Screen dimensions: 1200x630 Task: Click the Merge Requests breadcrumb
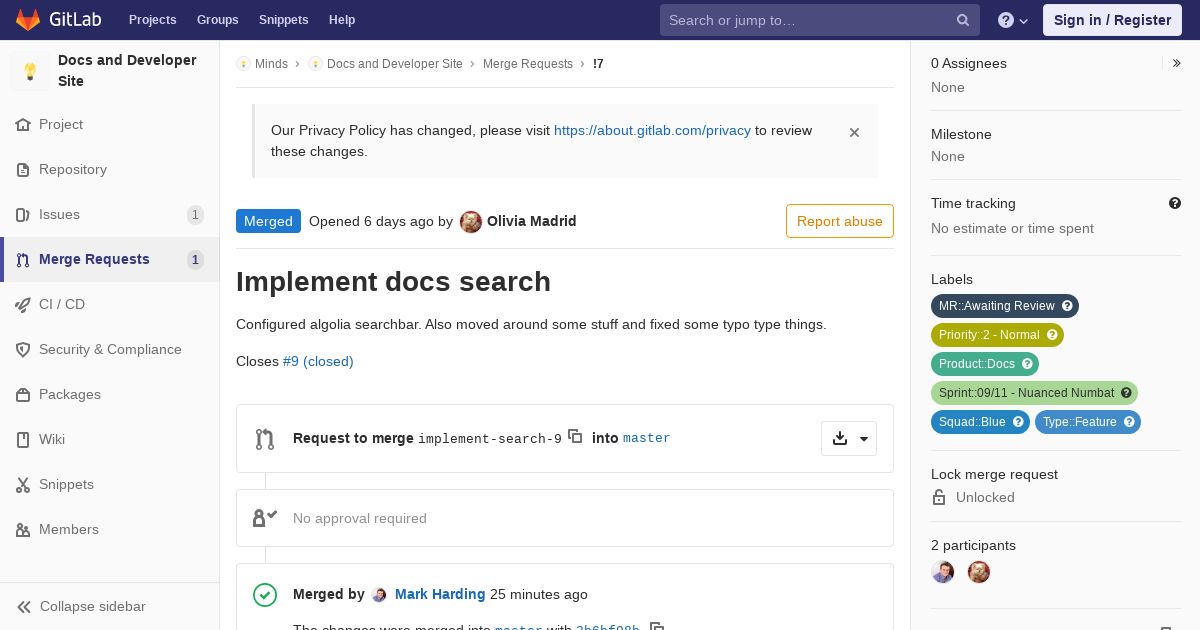click(x=528, y=64)
